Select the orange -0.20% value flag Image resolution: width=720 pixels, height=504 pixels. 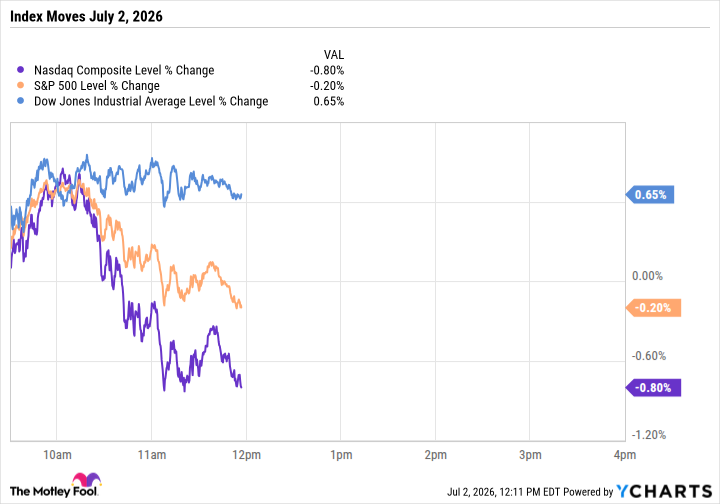click(653, 308)
